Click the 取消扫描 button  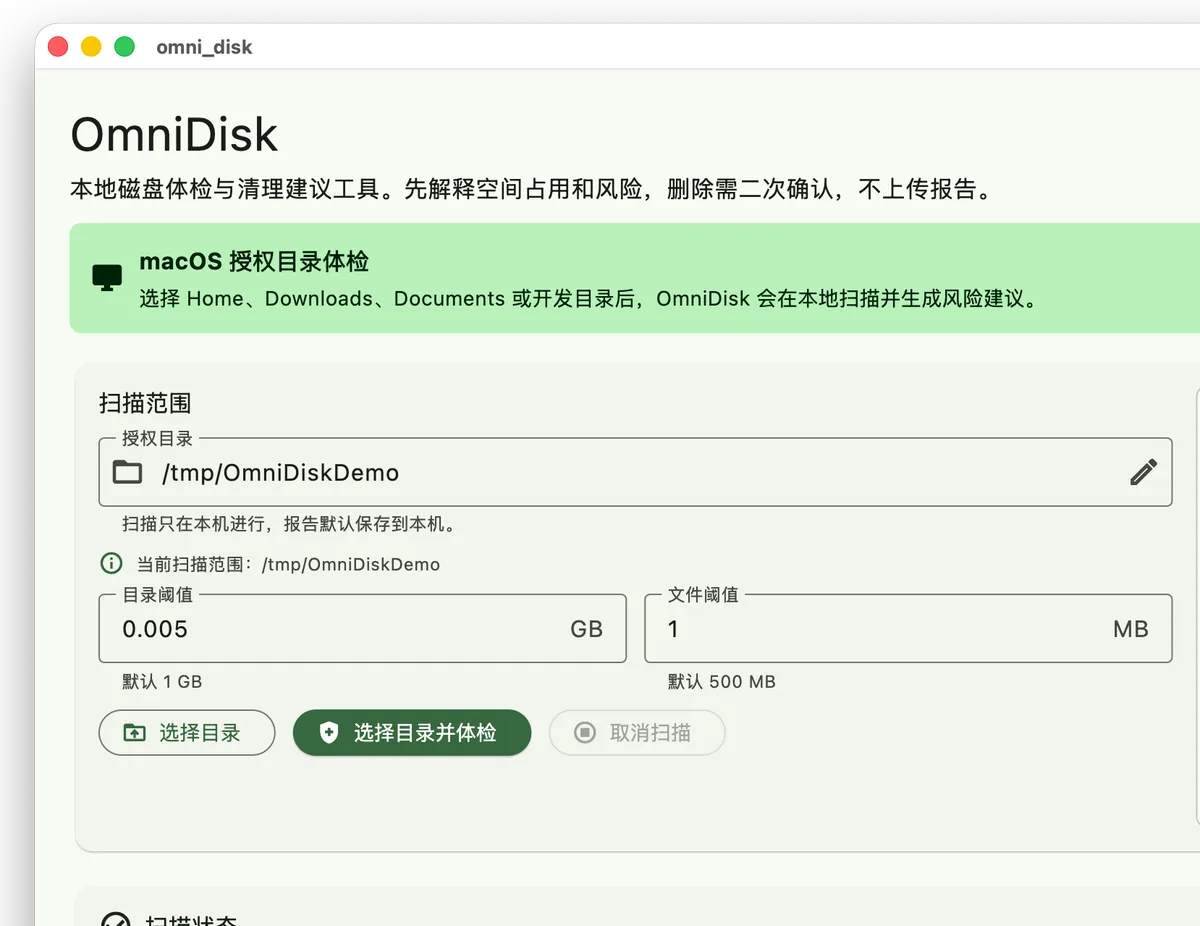[637, 733]
